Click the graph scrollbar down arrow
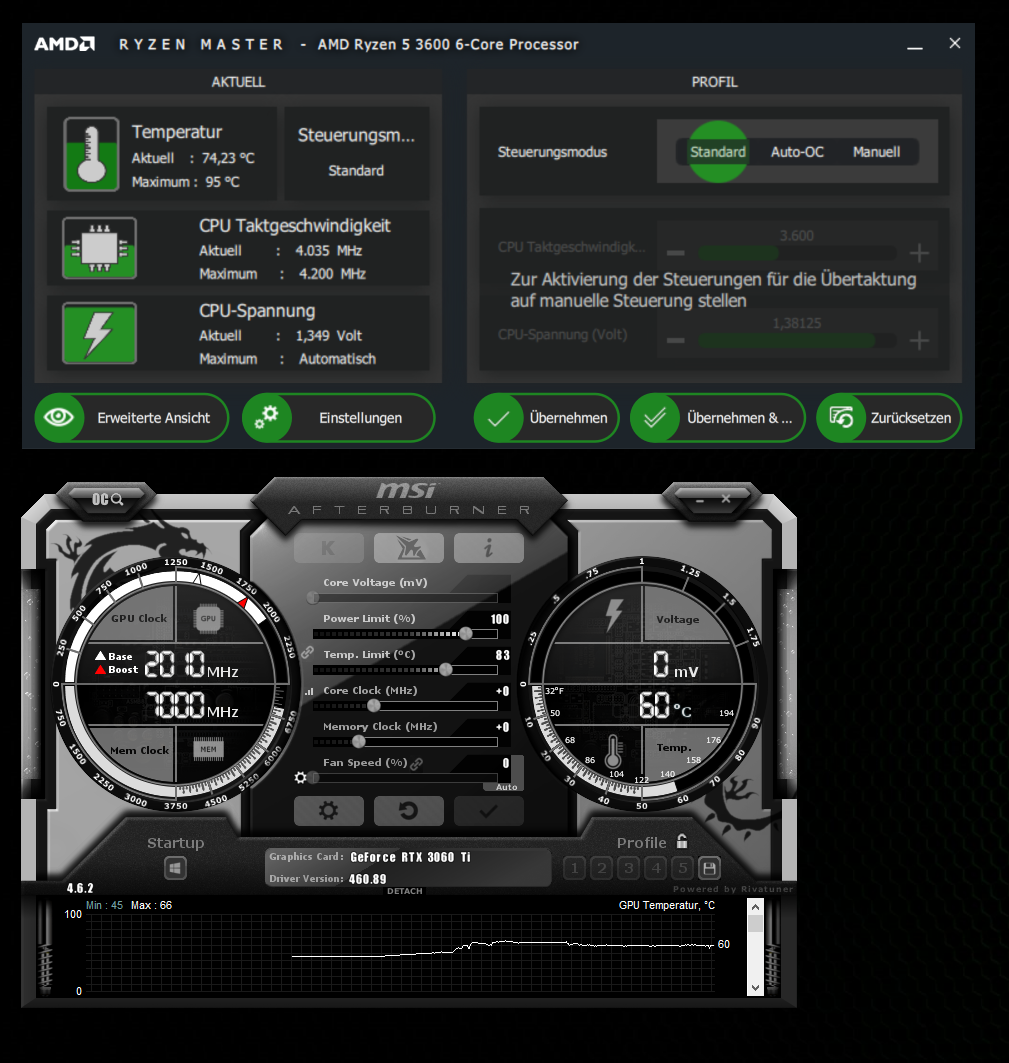Image resolution: width=1009 pixels, height=1063 pixels. [755, 988]
